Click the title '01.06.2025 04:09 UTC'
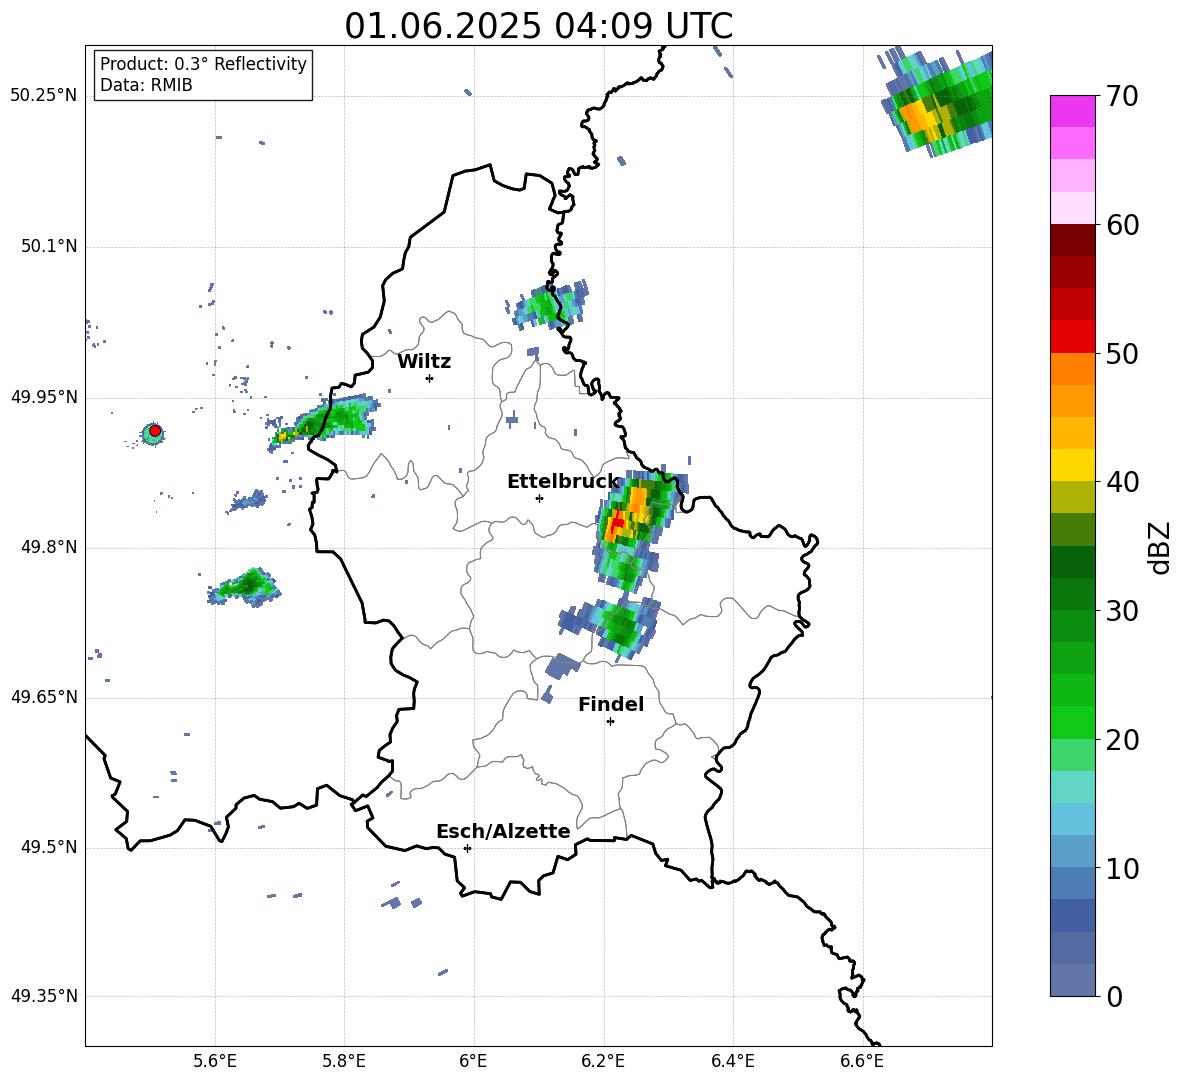This screenshot has height=1081, width=1184. click(x=538, y=26)
